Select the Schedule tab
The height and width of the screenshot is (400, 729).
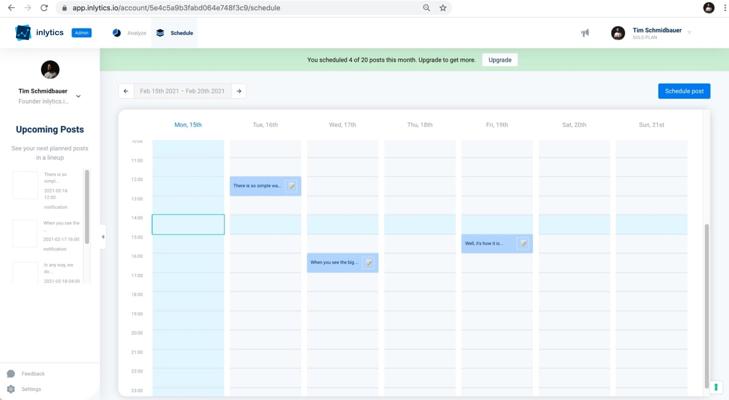175,33
